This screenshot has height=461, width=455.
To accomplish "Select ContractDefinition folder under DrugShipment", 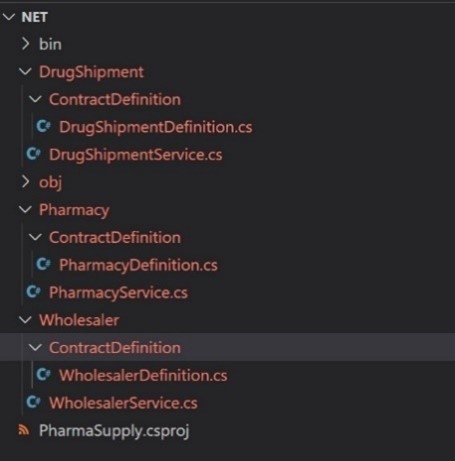I will (115, 99).
